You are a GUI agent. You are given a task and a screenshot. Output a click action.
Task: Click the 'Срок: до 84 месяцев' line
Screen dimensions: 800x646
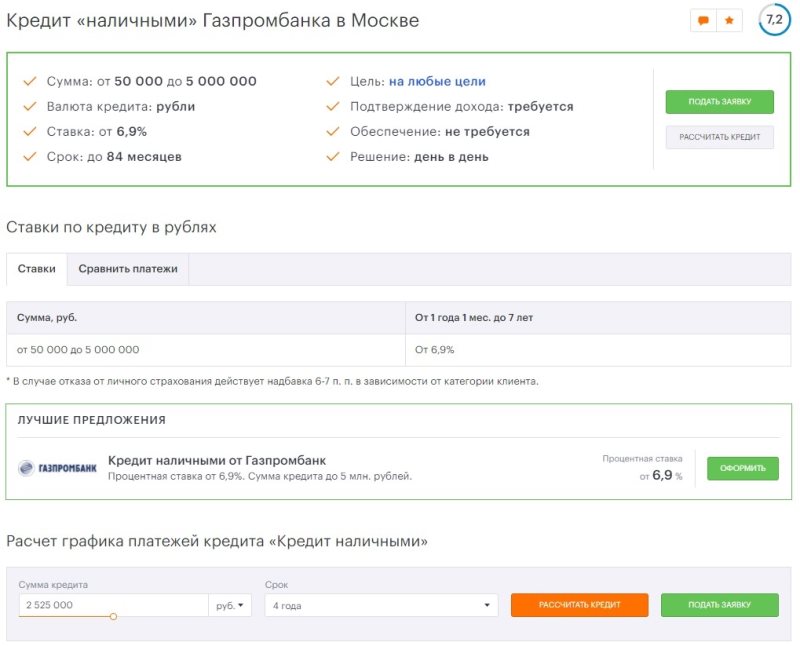point(114,157)
